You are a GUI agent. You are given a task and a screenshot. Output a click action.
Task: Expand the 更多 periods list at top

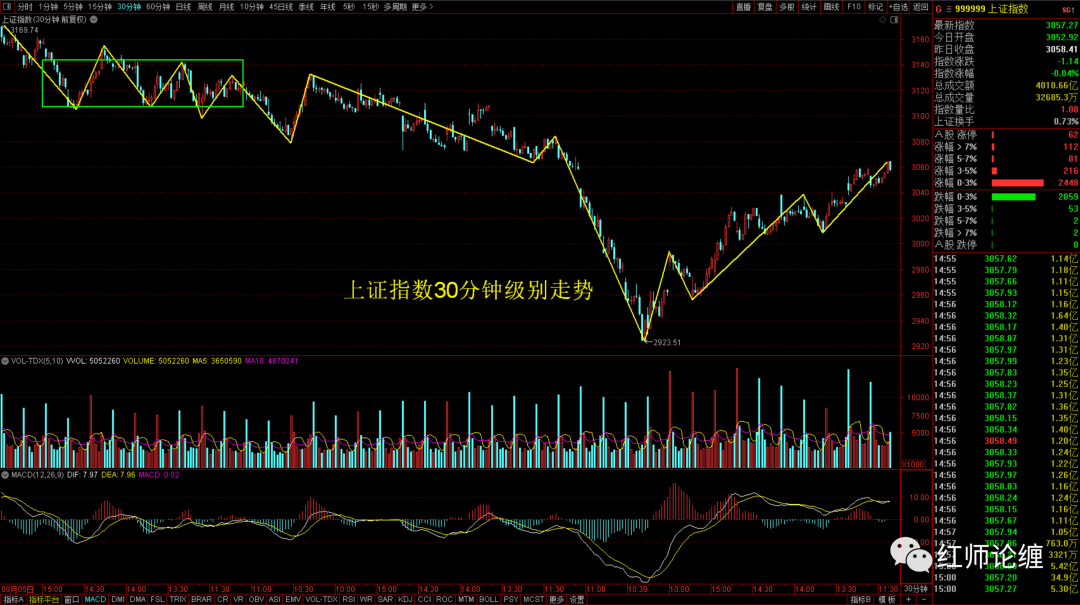pyautogui.click(x=422, y=7)
